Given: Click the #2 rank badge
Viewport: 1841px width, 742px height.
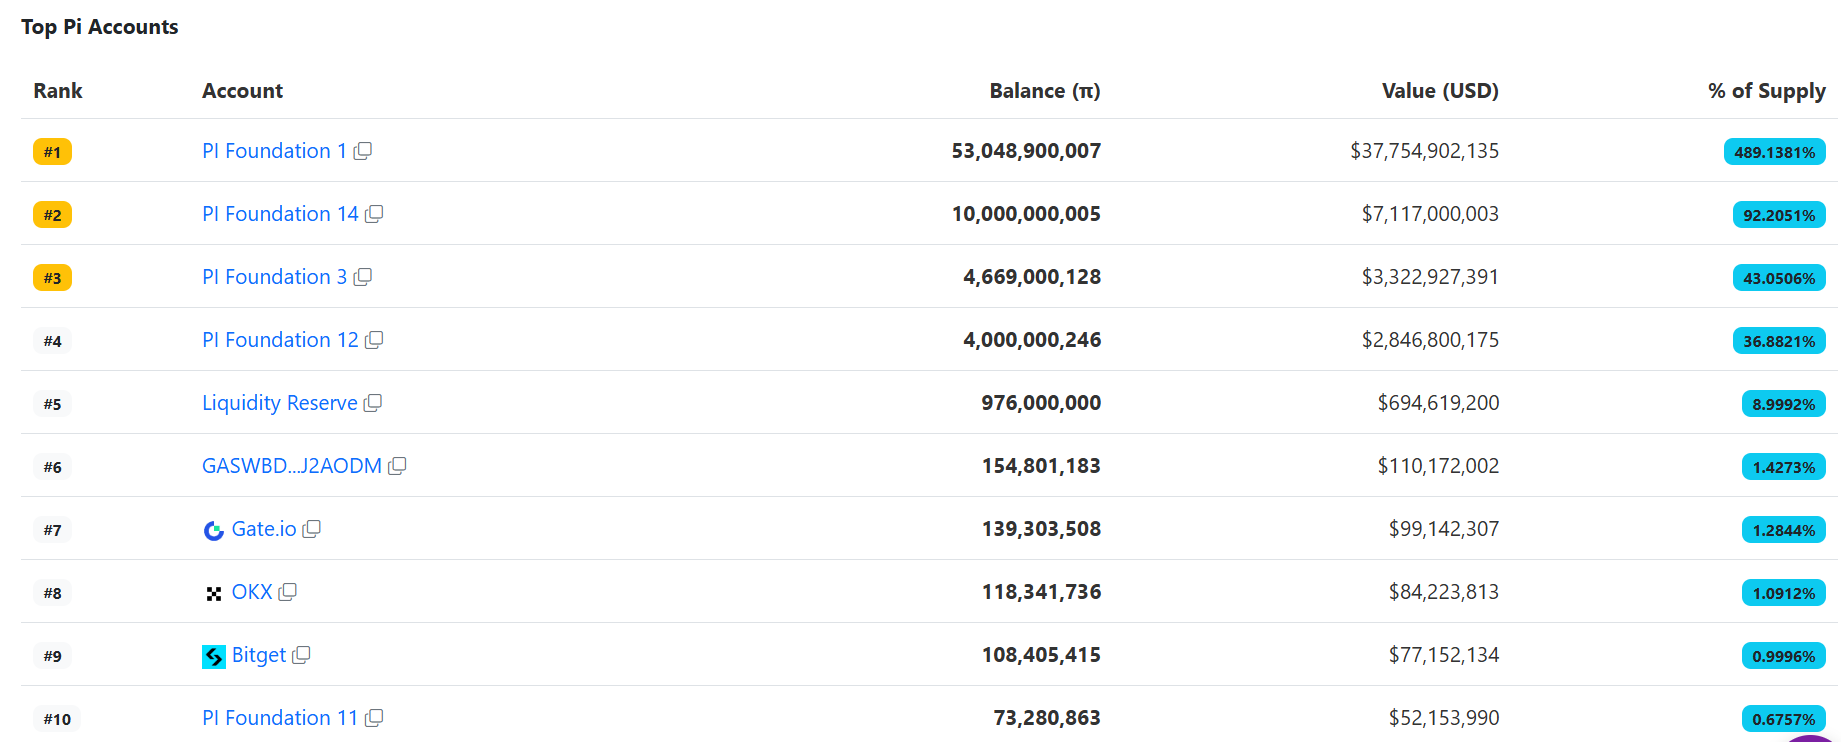Looking at the screenshot, I should coord(52,215).
